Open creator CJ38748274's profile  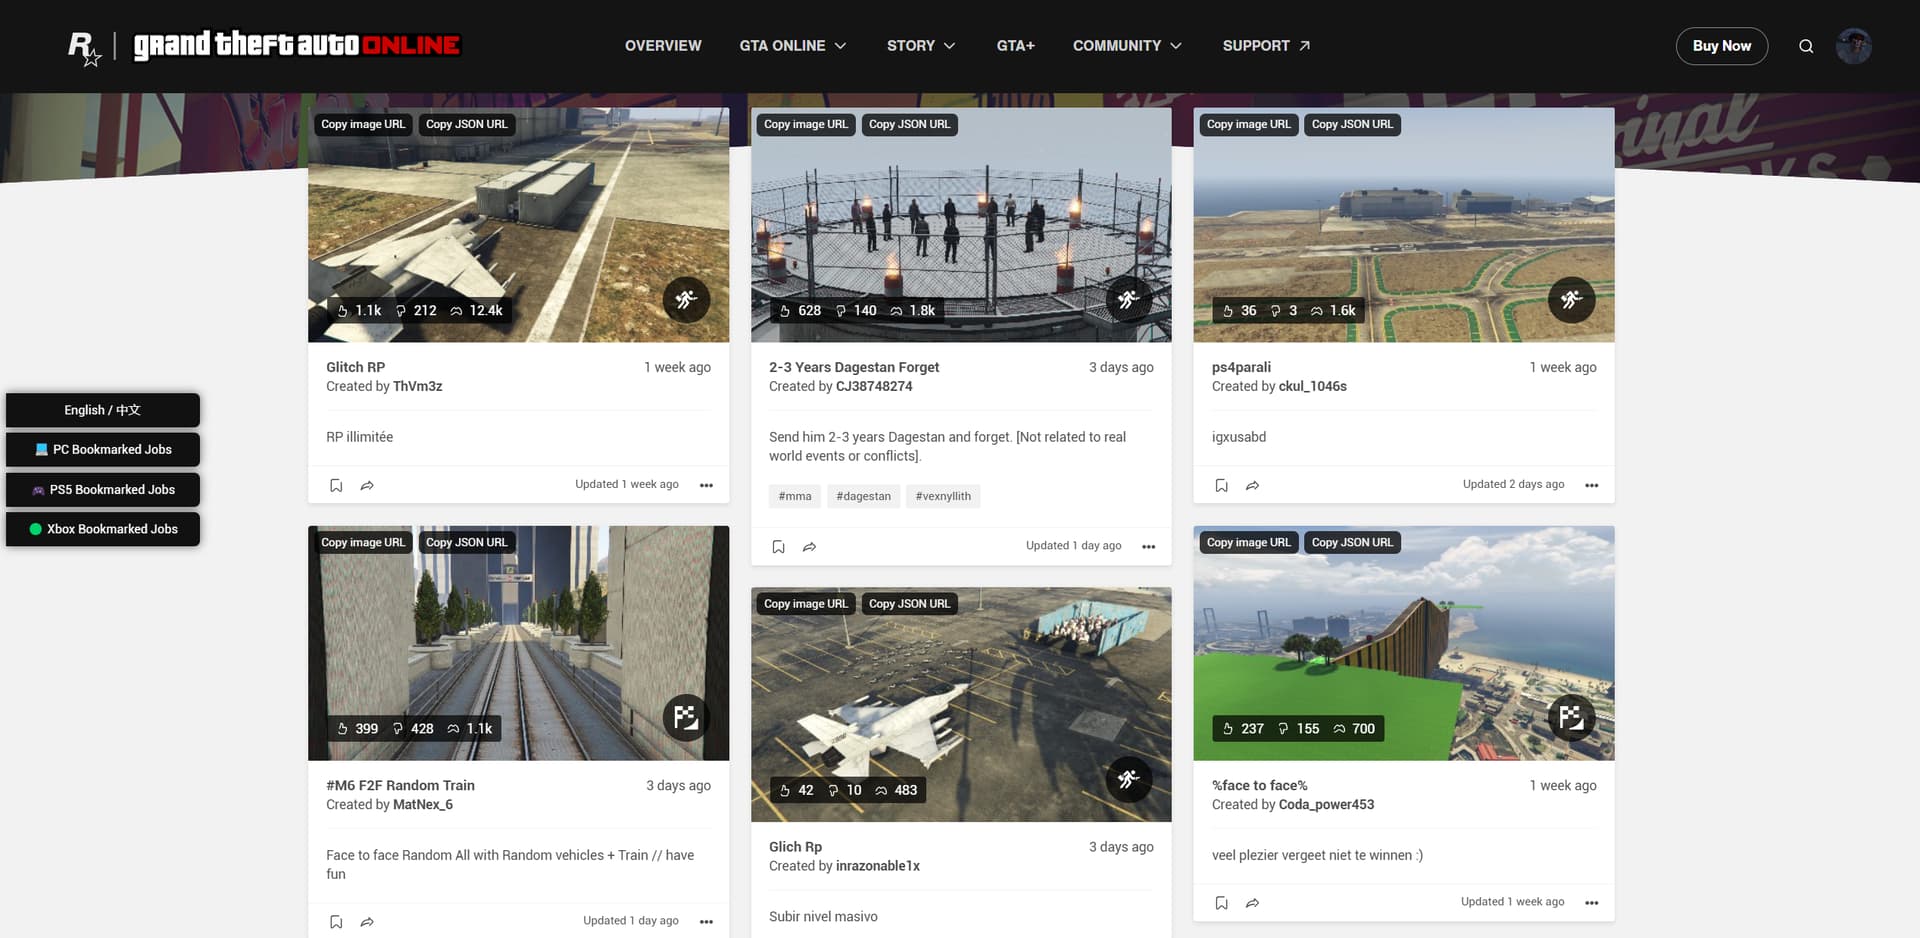pyautogui.click(x=874, y=386)
